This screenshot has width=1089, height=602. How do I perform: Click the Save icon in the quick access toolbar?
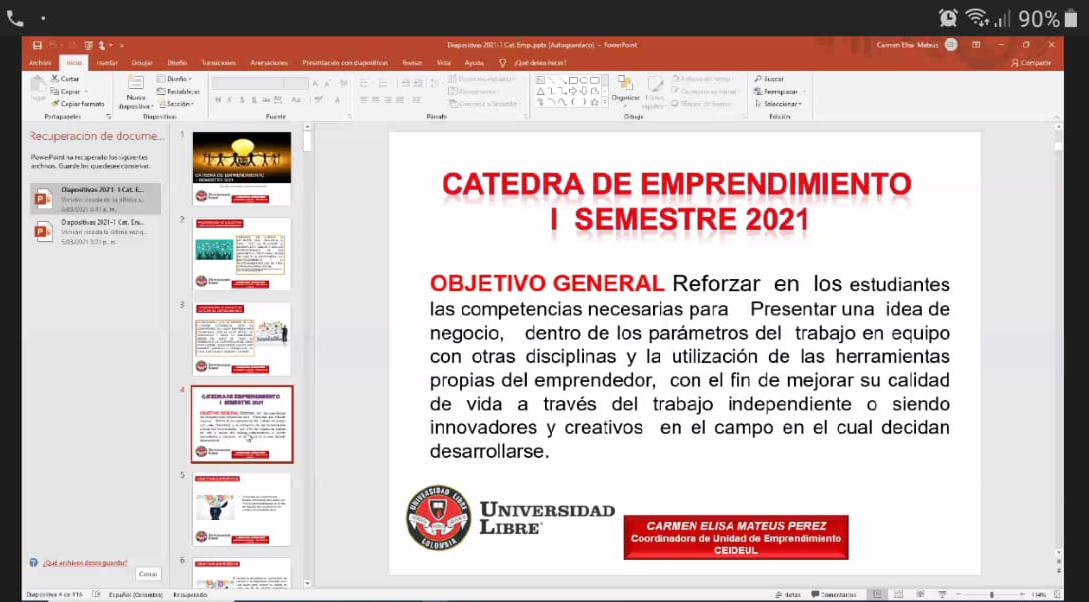(x=37, y=45)
